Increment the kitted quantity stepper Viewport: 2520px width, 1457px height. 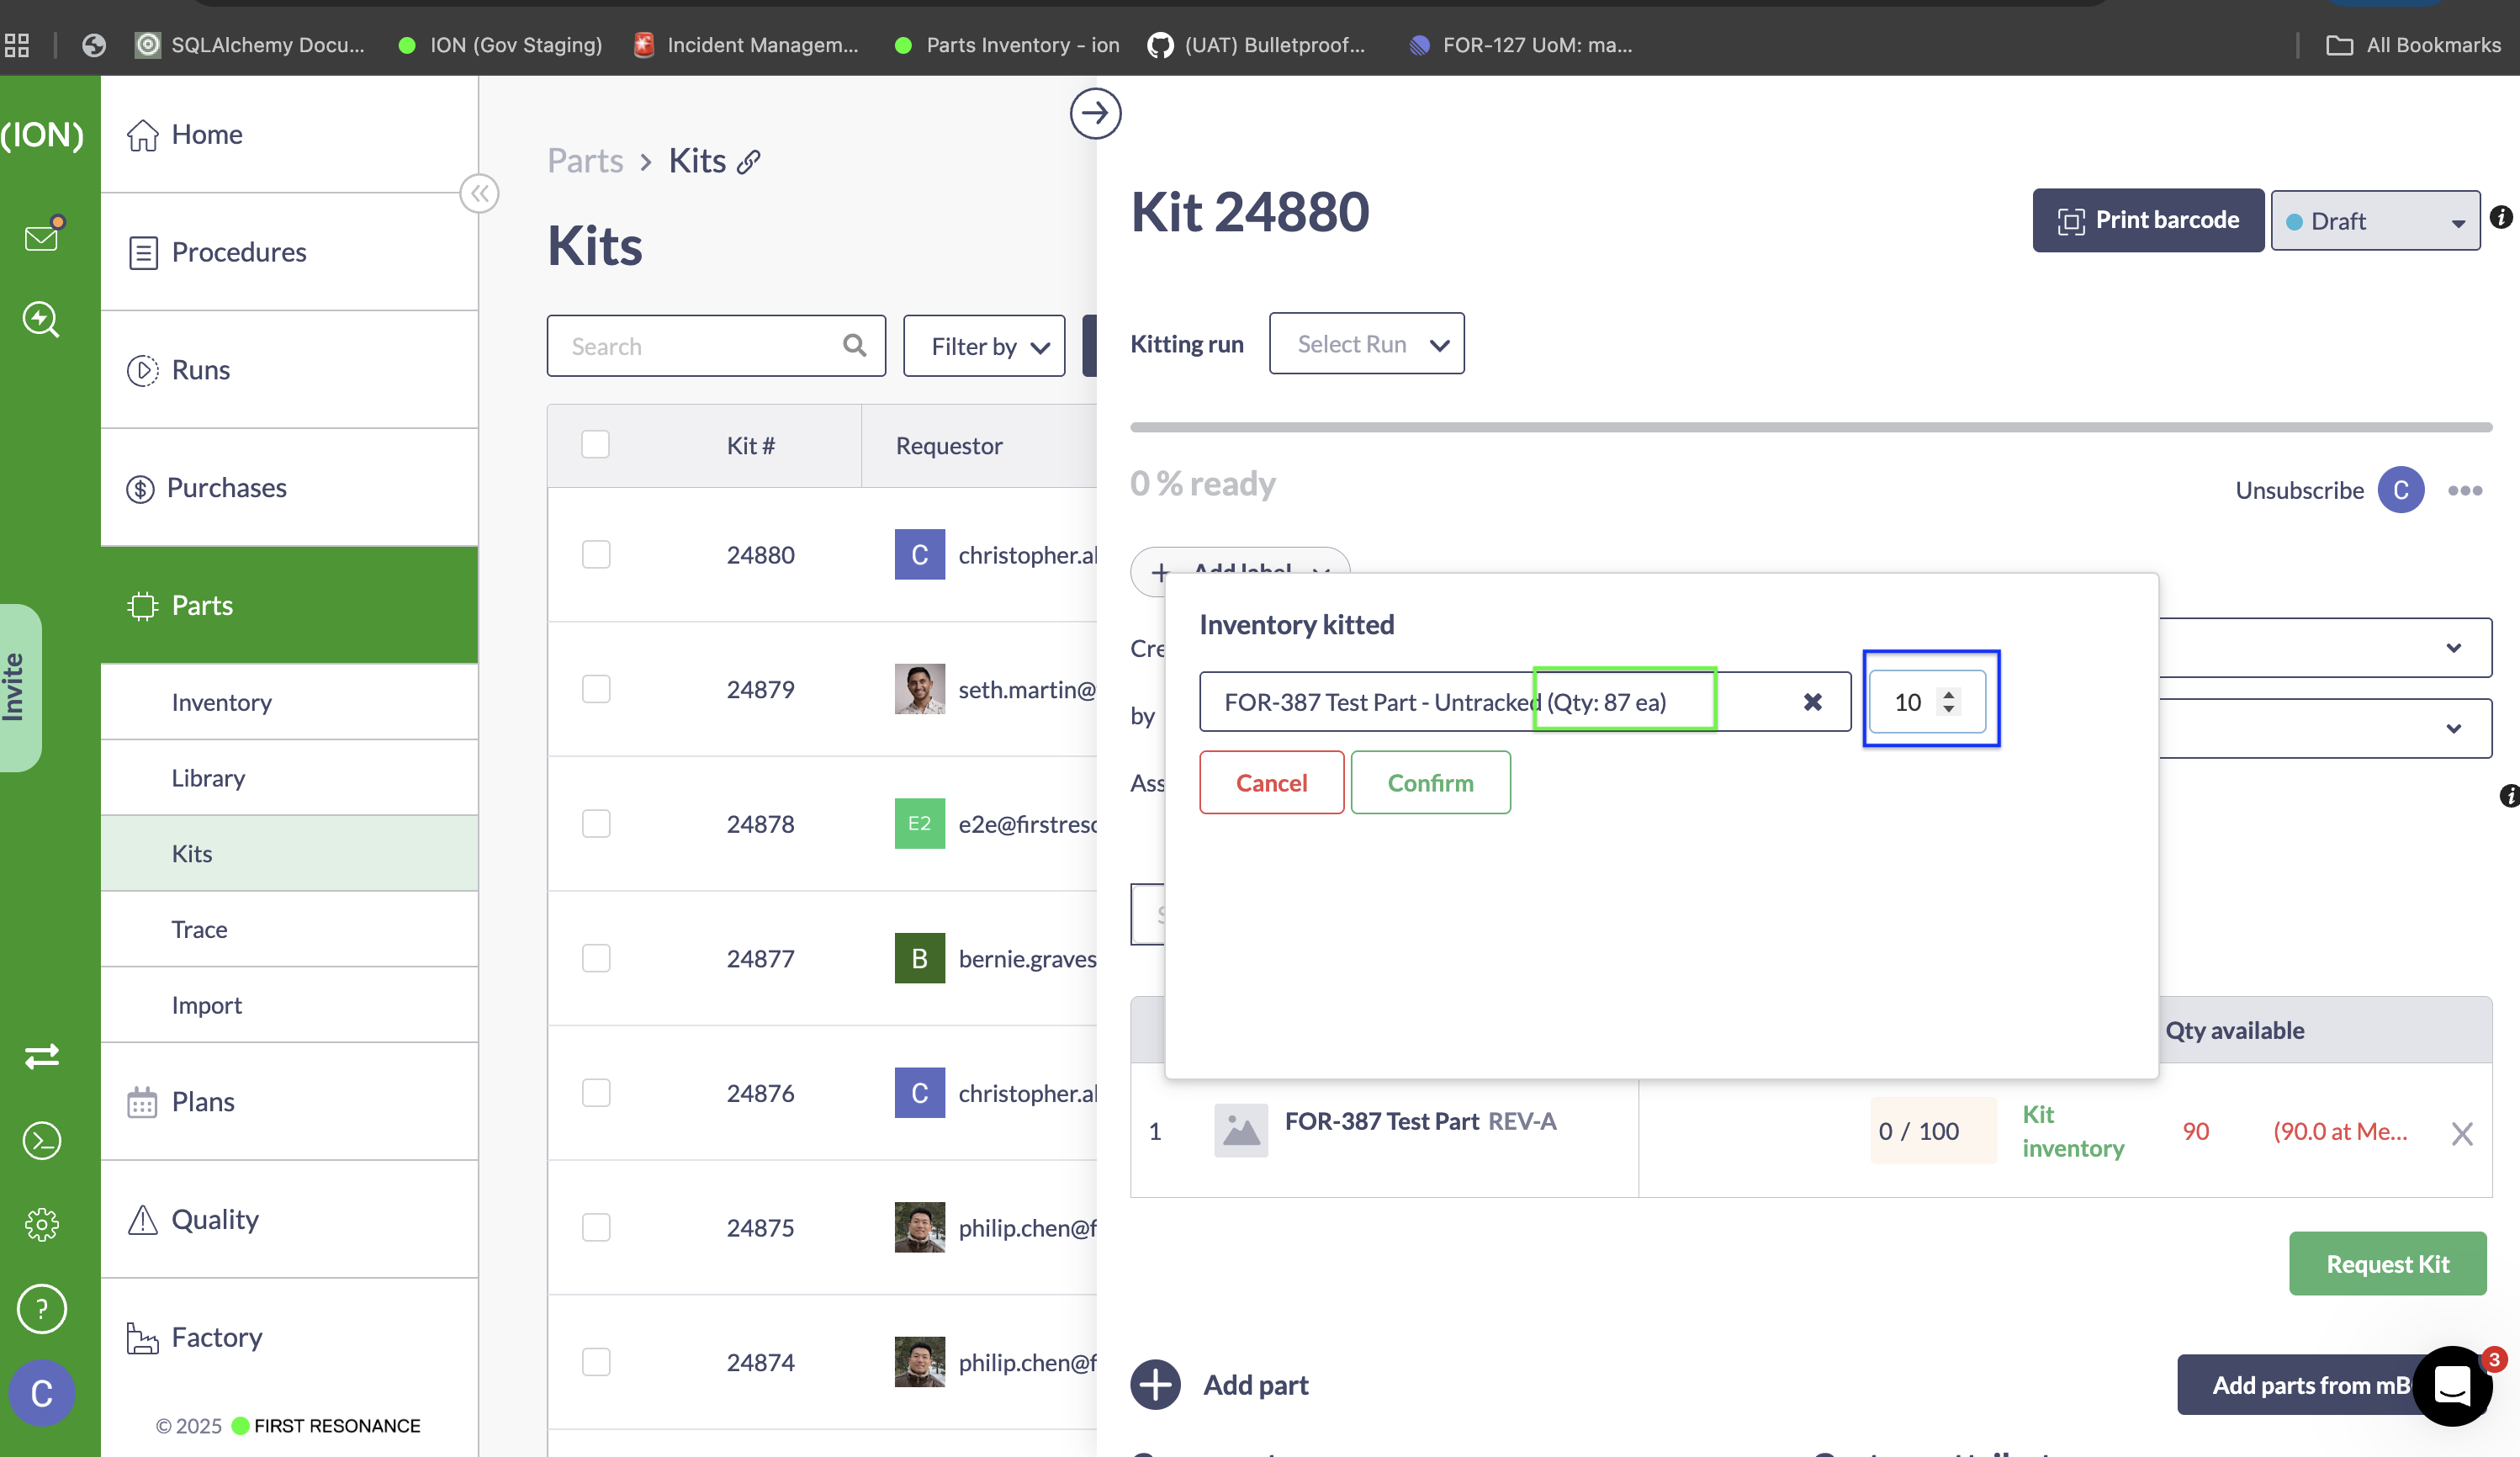click(1948, 694)
